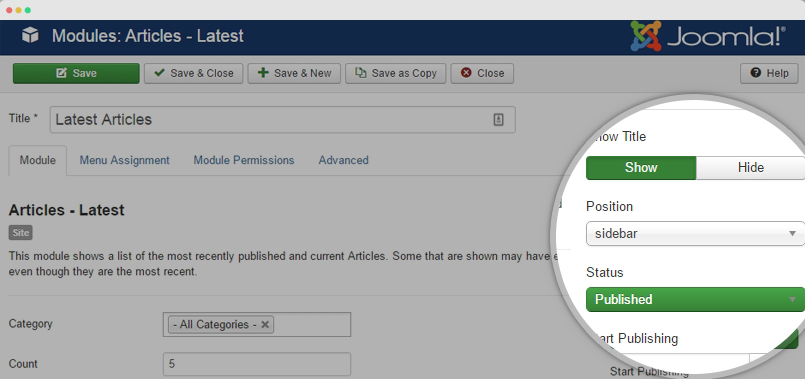The image size is (805, 379).
Task: Click Save & New
Action: [x=295, y=73]
